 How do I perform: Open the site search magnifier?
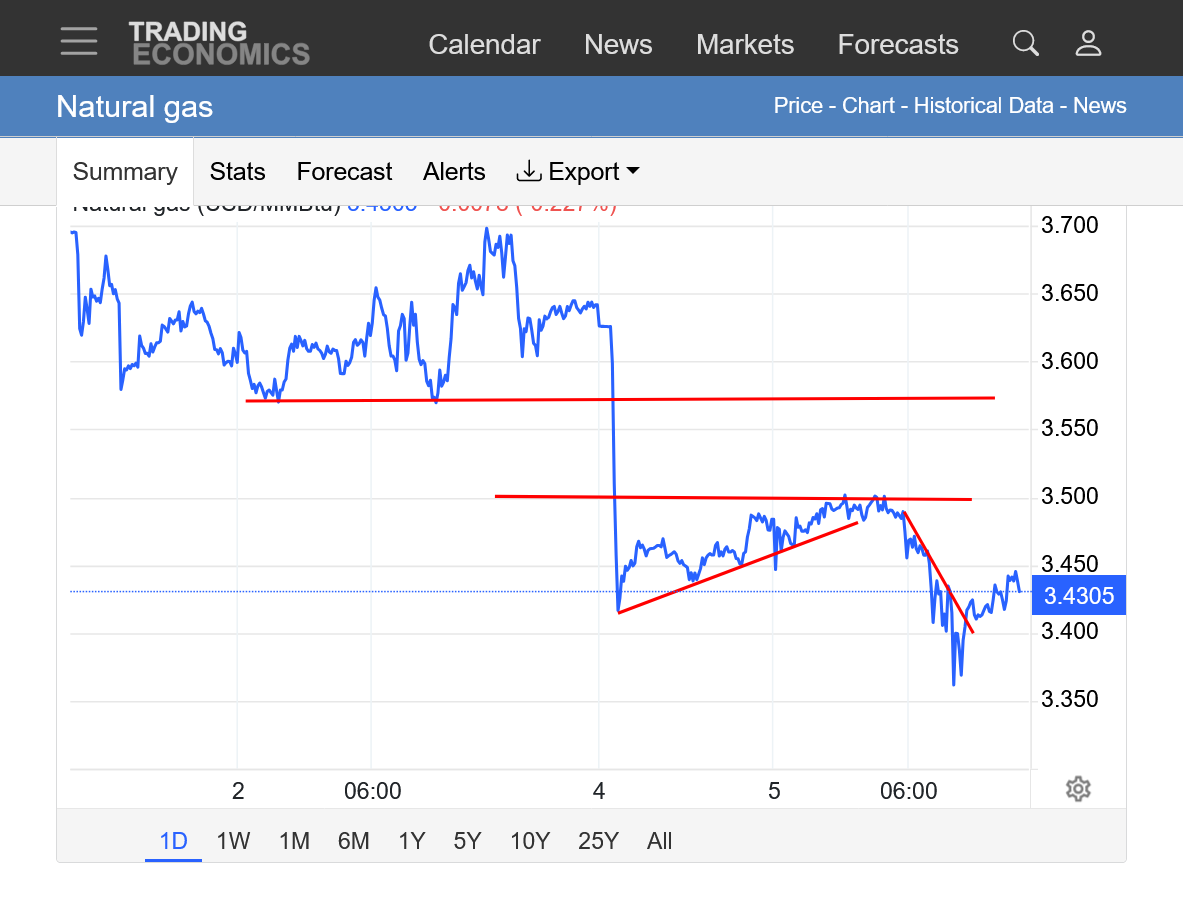(1025, 43)
